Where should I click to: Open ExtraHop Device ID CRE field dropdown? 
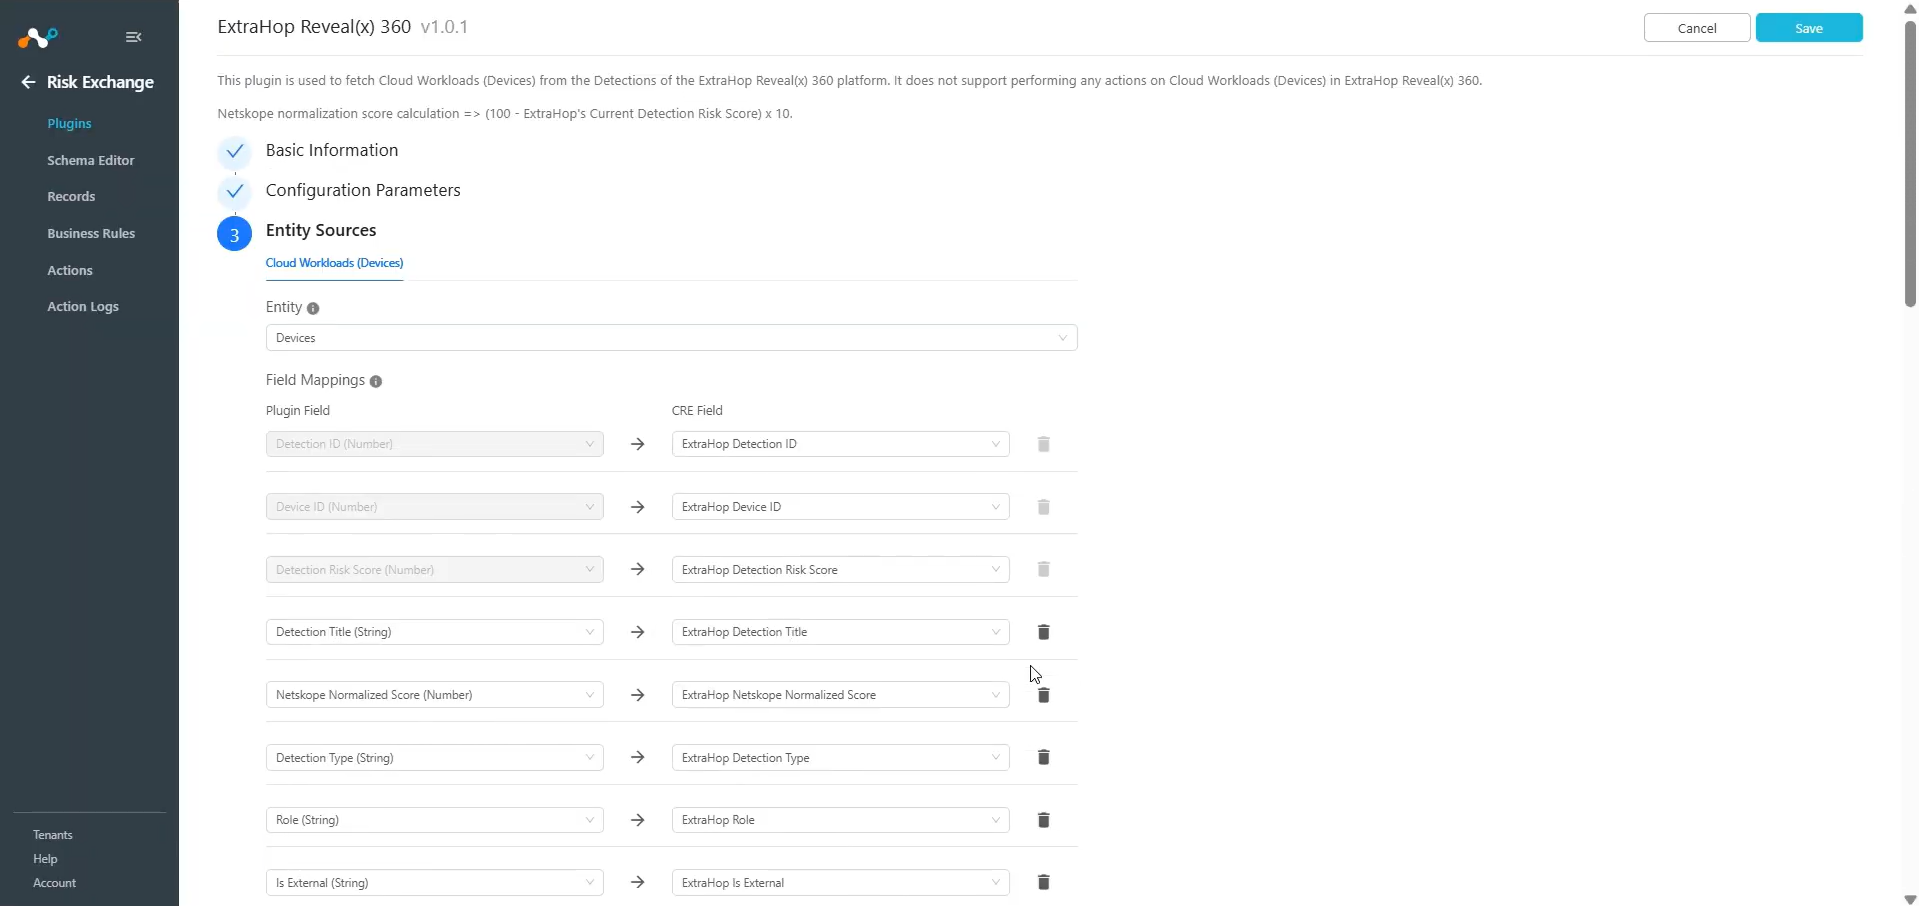click(x=840, y=507)
